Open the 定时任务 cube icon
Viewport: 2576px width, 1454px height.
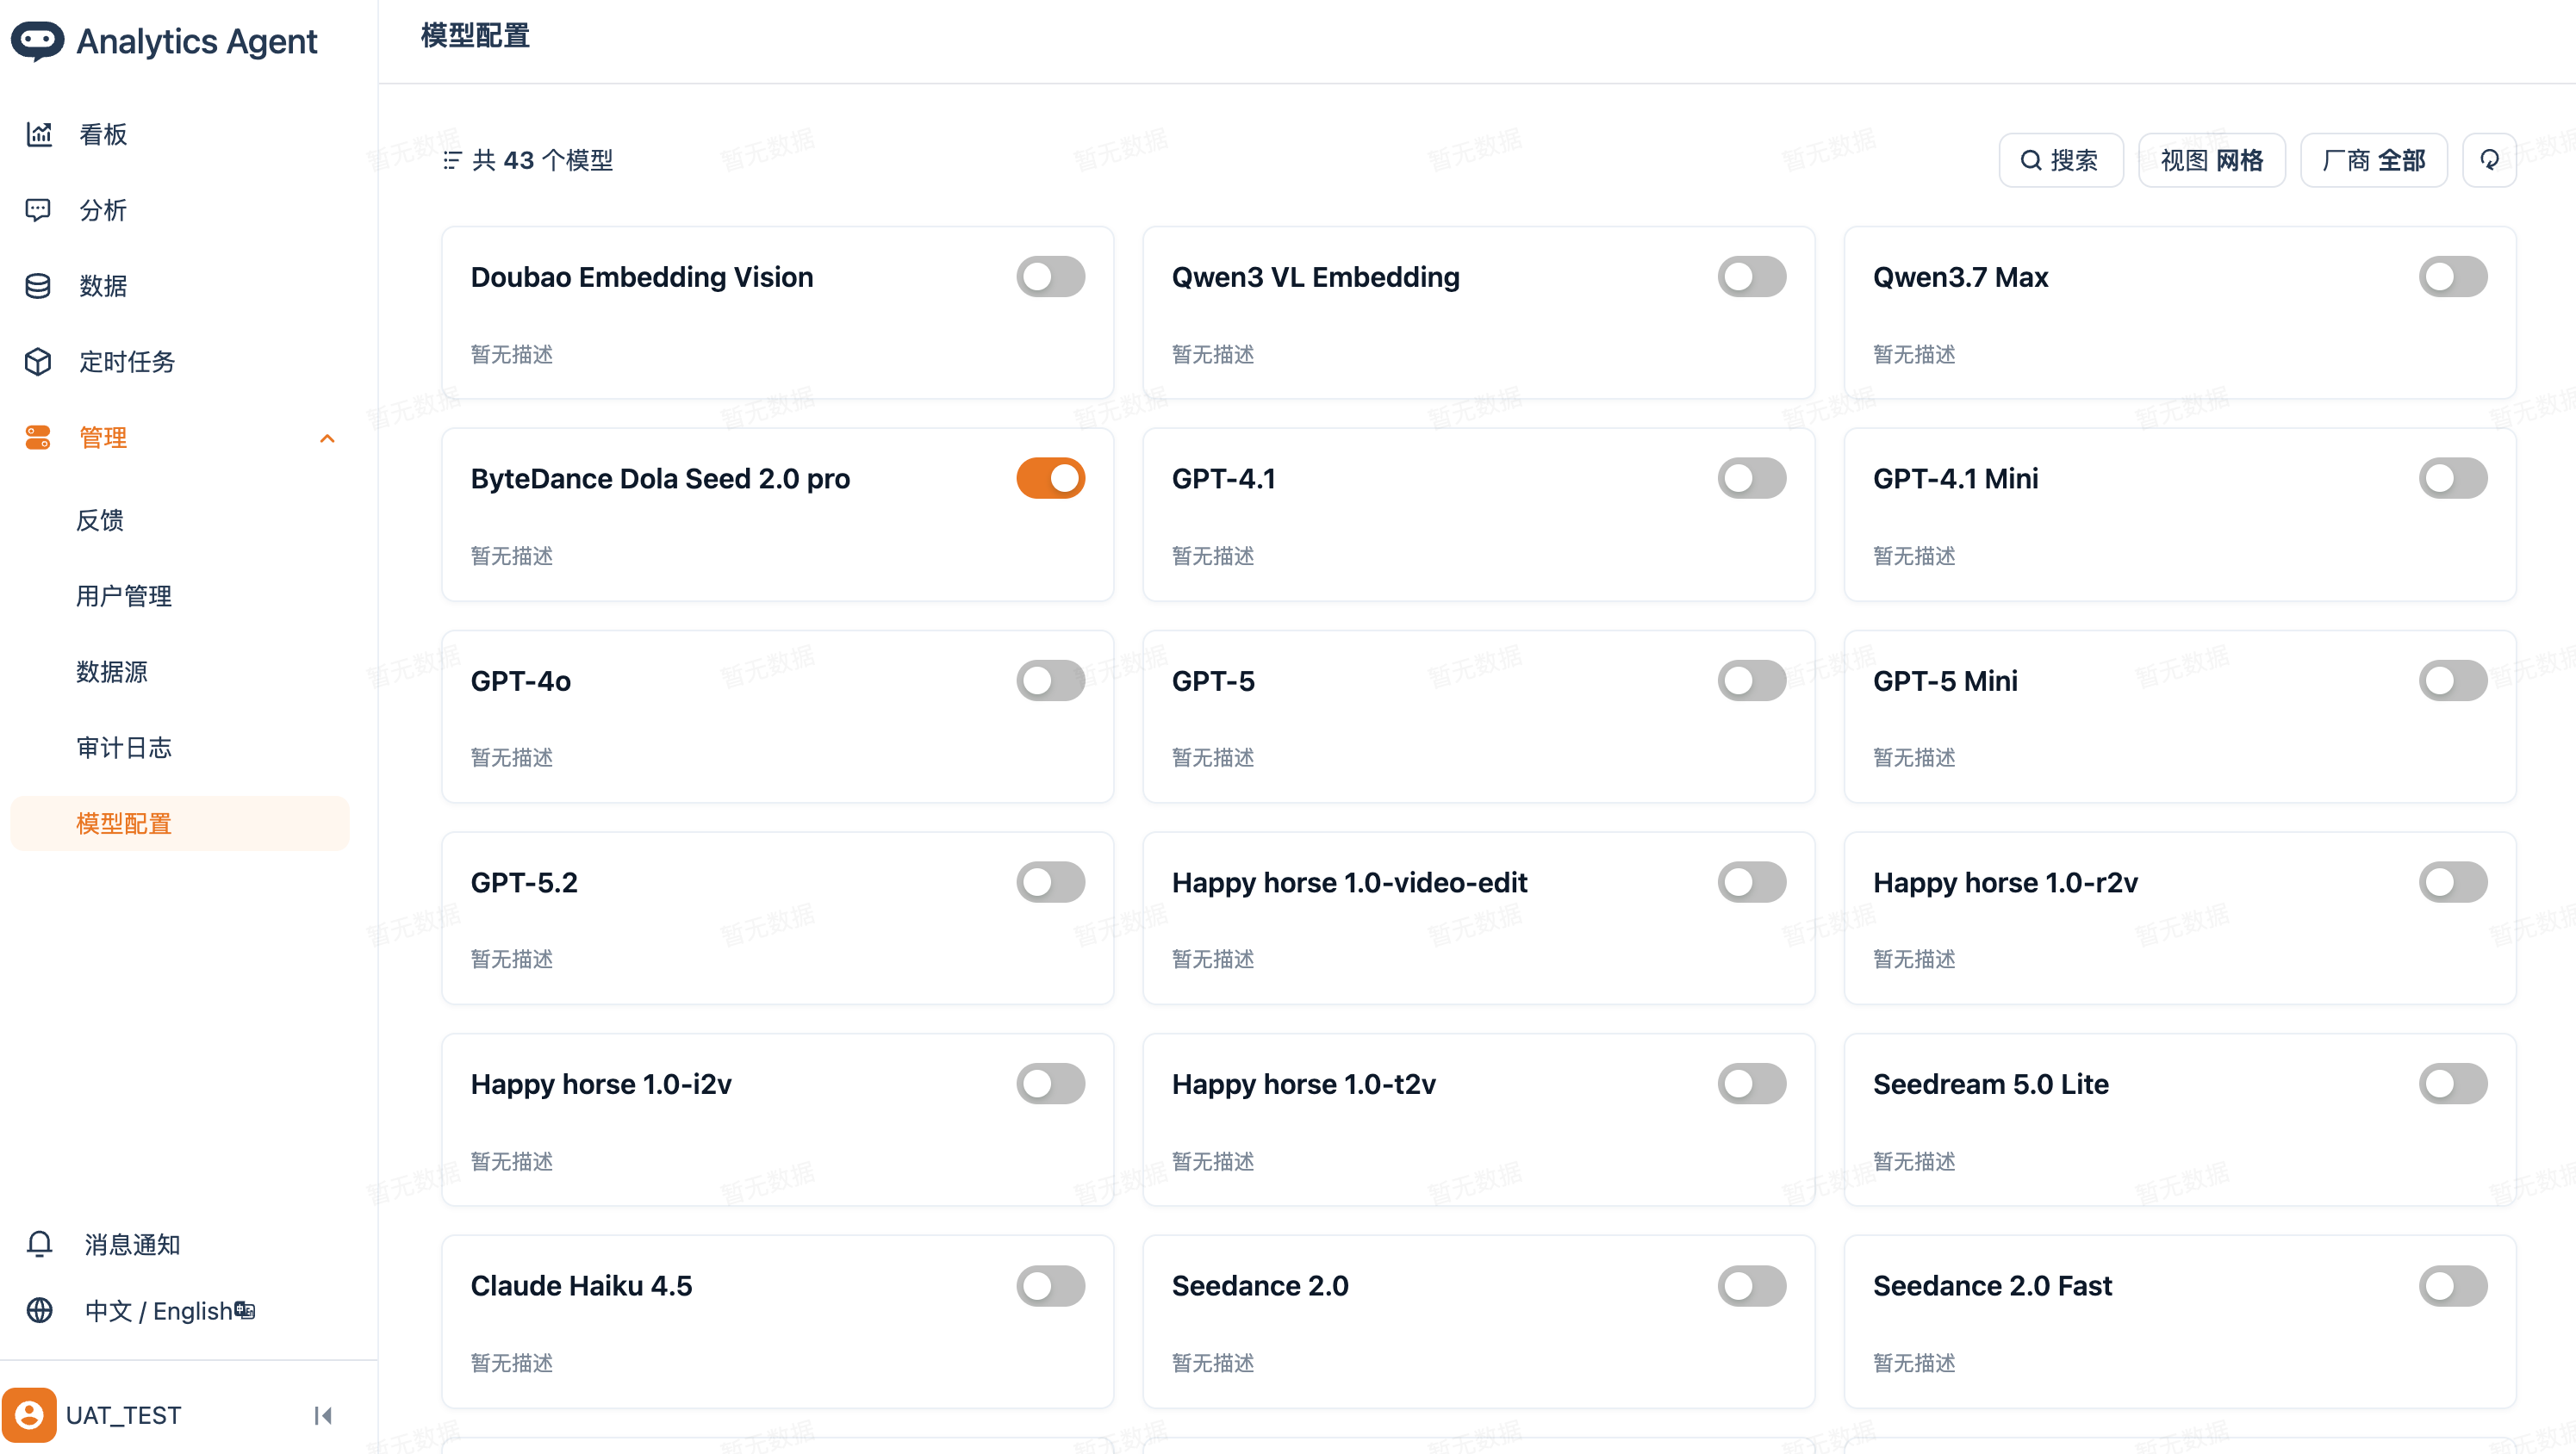(x=38, y=361)
